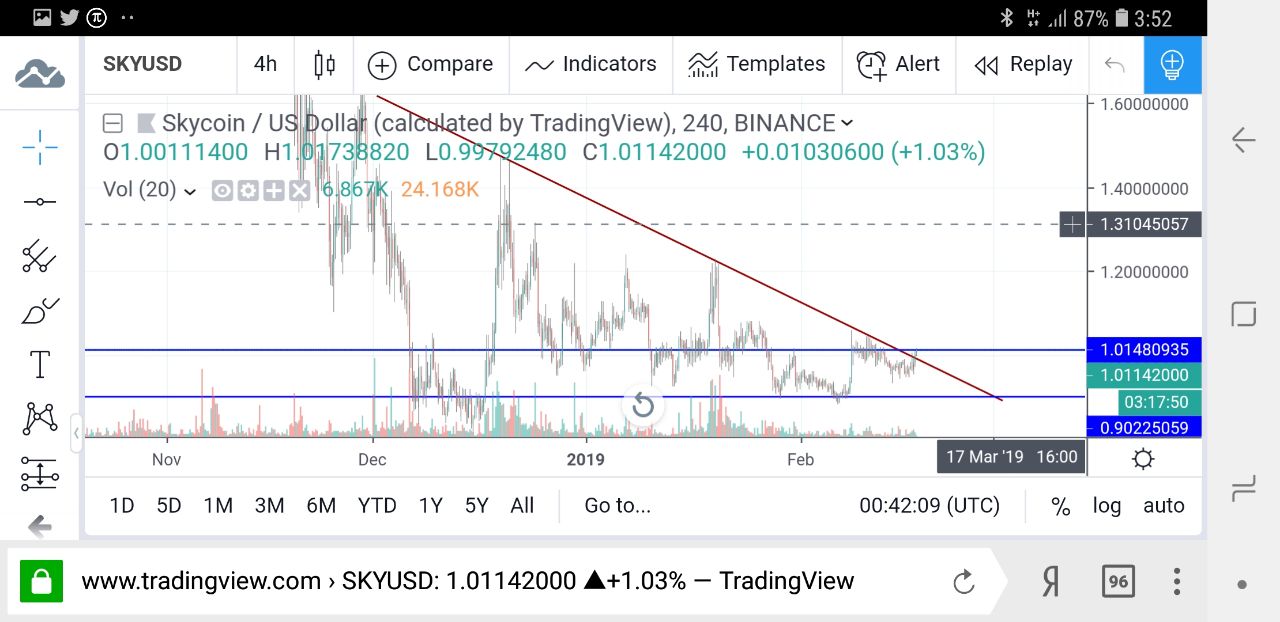Viewport: 1280px width, 622px height.
Task: Toggle auto scale mode
Action: [1164, 506]
